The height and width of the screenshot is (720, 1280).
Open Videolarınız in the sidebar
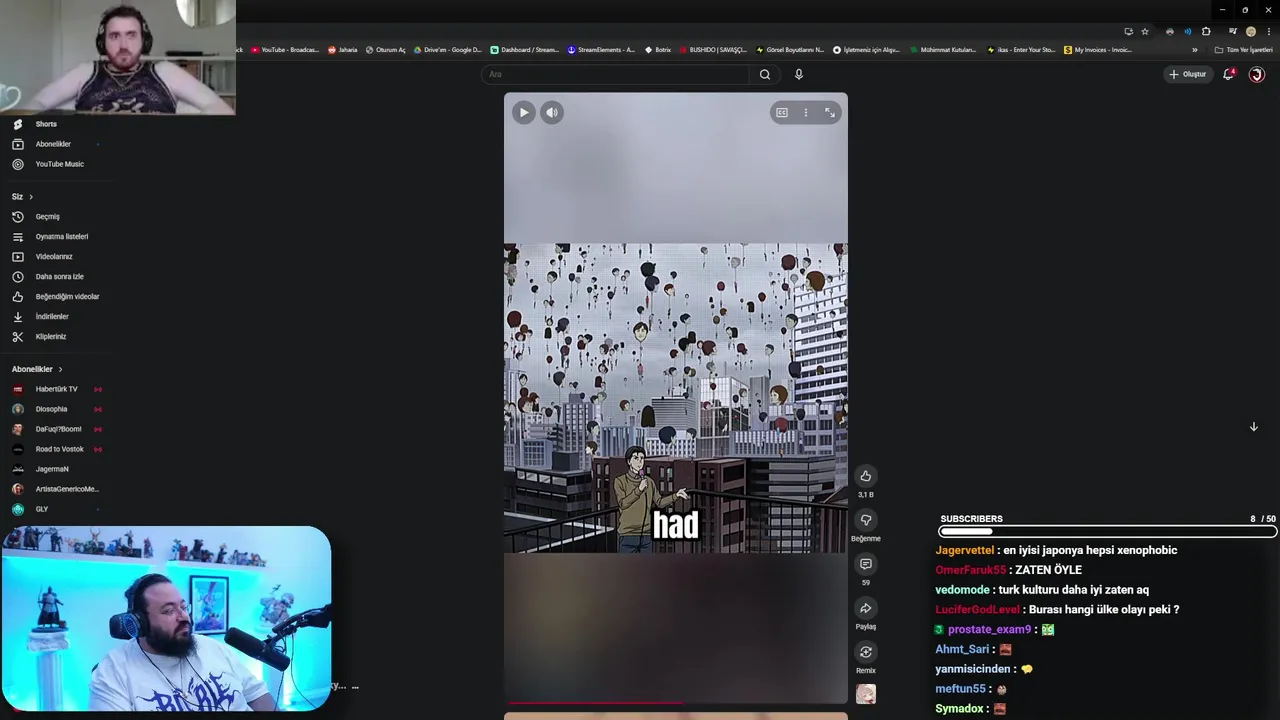pyautogui.click(x=54, y=257)
